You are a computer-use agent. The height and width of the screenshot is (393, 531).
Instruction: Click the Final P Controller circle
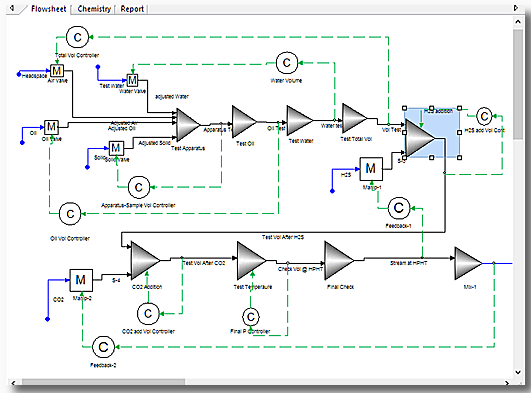(x=251, y=317)
